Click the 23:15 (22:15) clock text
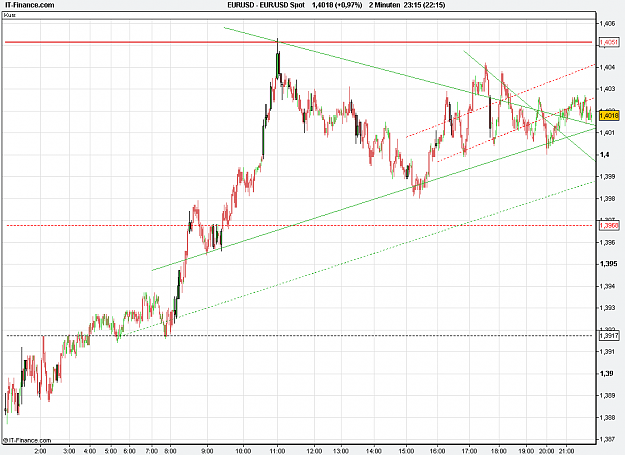 tap(424, 5)
